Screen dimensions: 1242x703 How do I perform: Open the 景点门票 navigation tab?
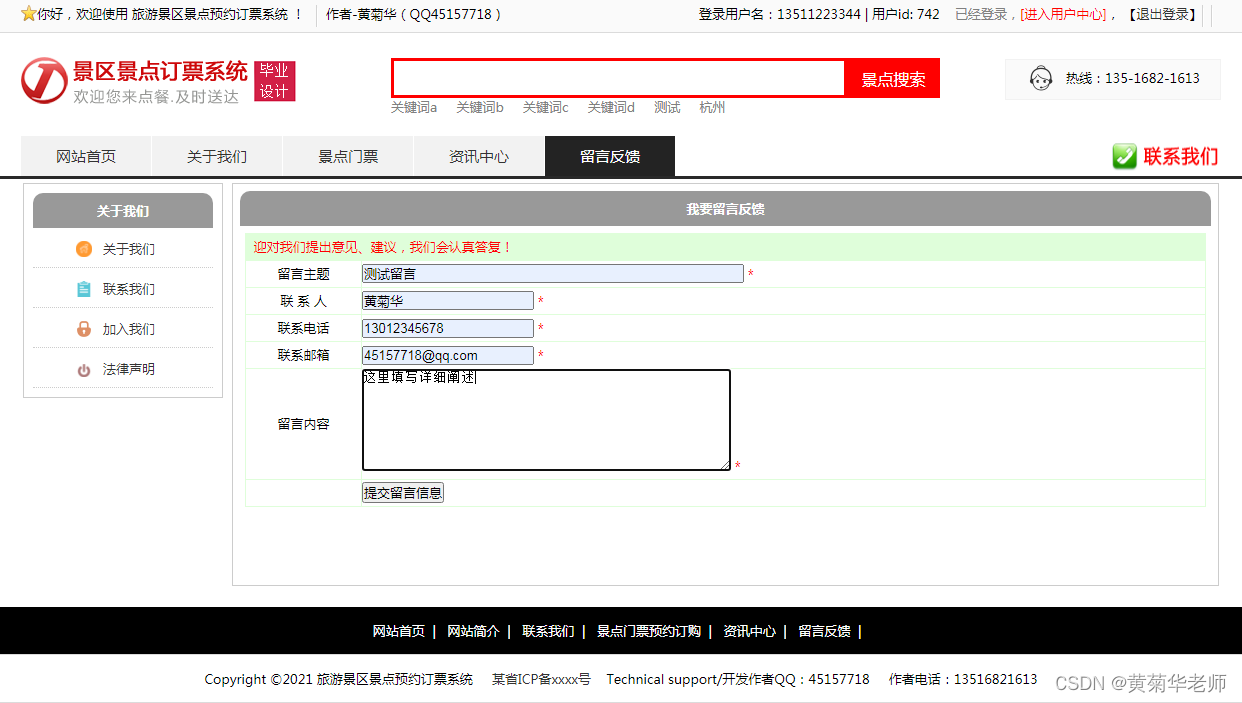348,156
